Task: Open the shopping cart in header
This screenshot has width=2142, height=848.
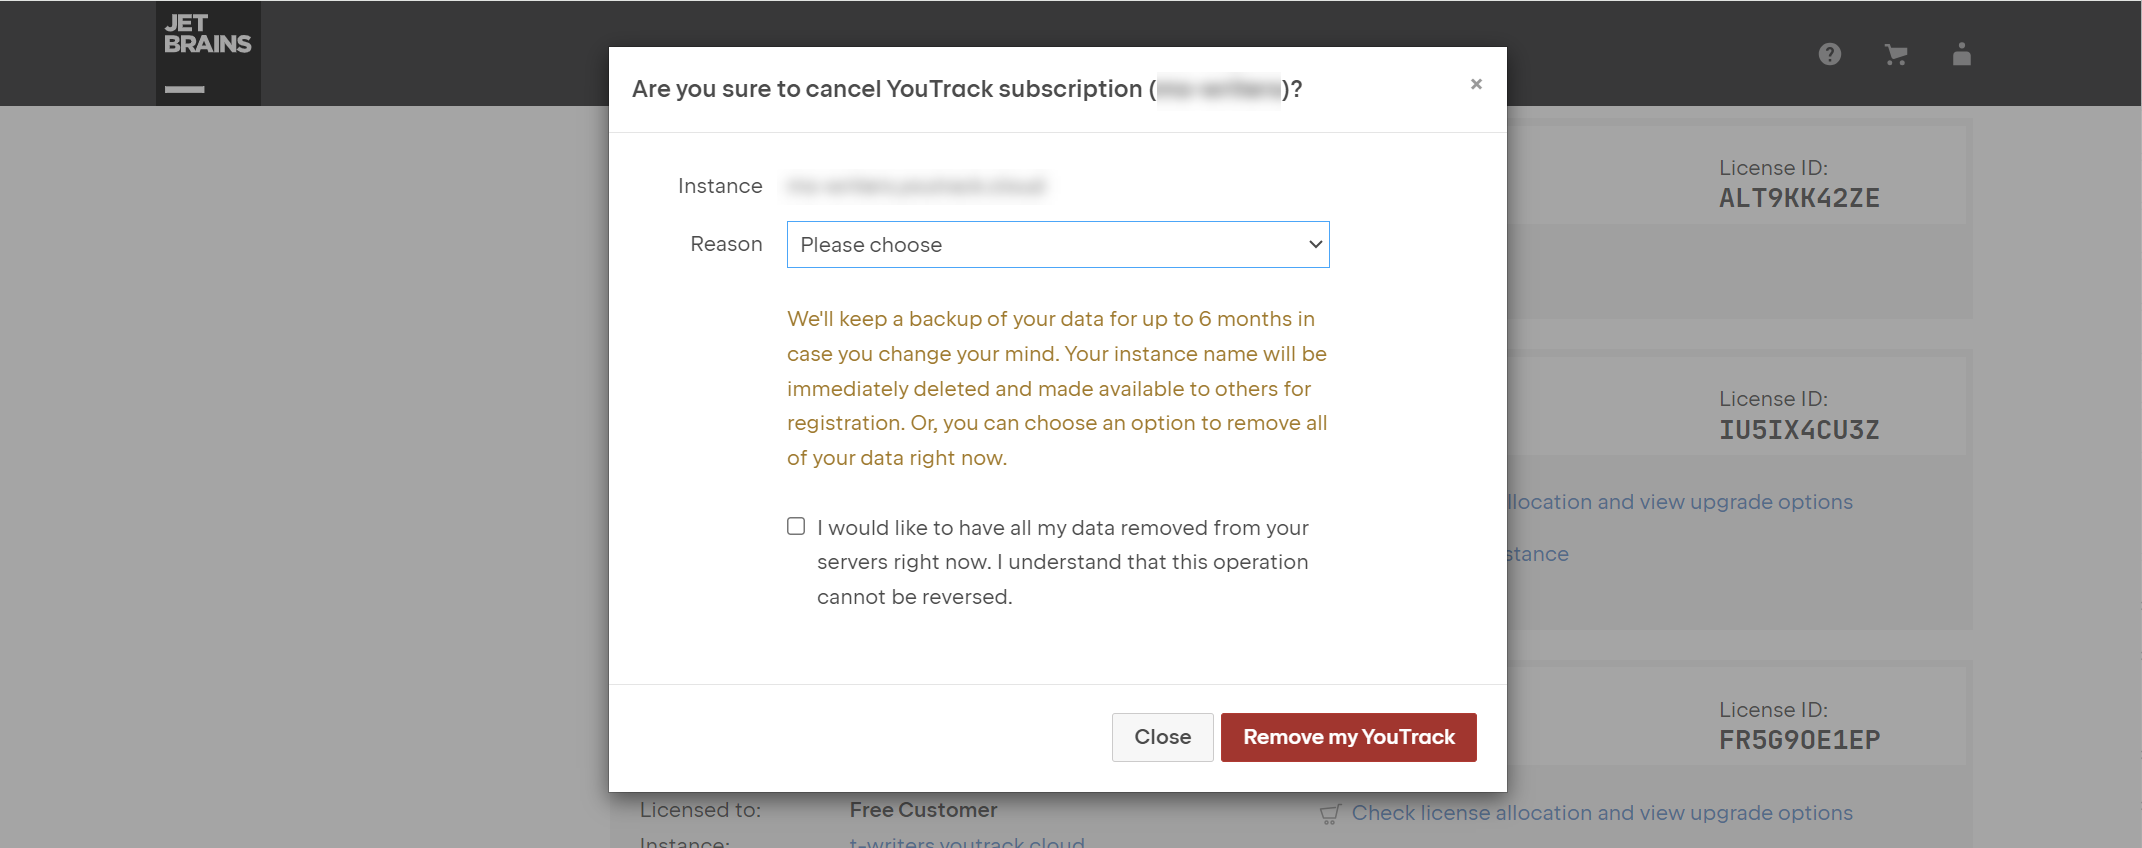Action: point(1895,54)
